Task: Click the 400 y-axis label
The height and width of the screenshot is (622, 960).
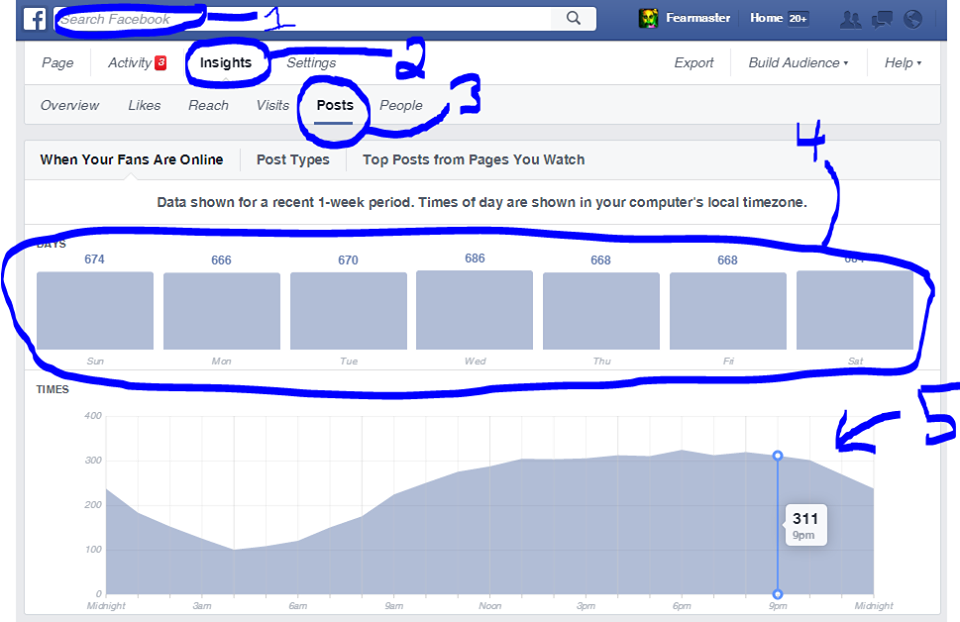Action: click(x=93, y=416)
